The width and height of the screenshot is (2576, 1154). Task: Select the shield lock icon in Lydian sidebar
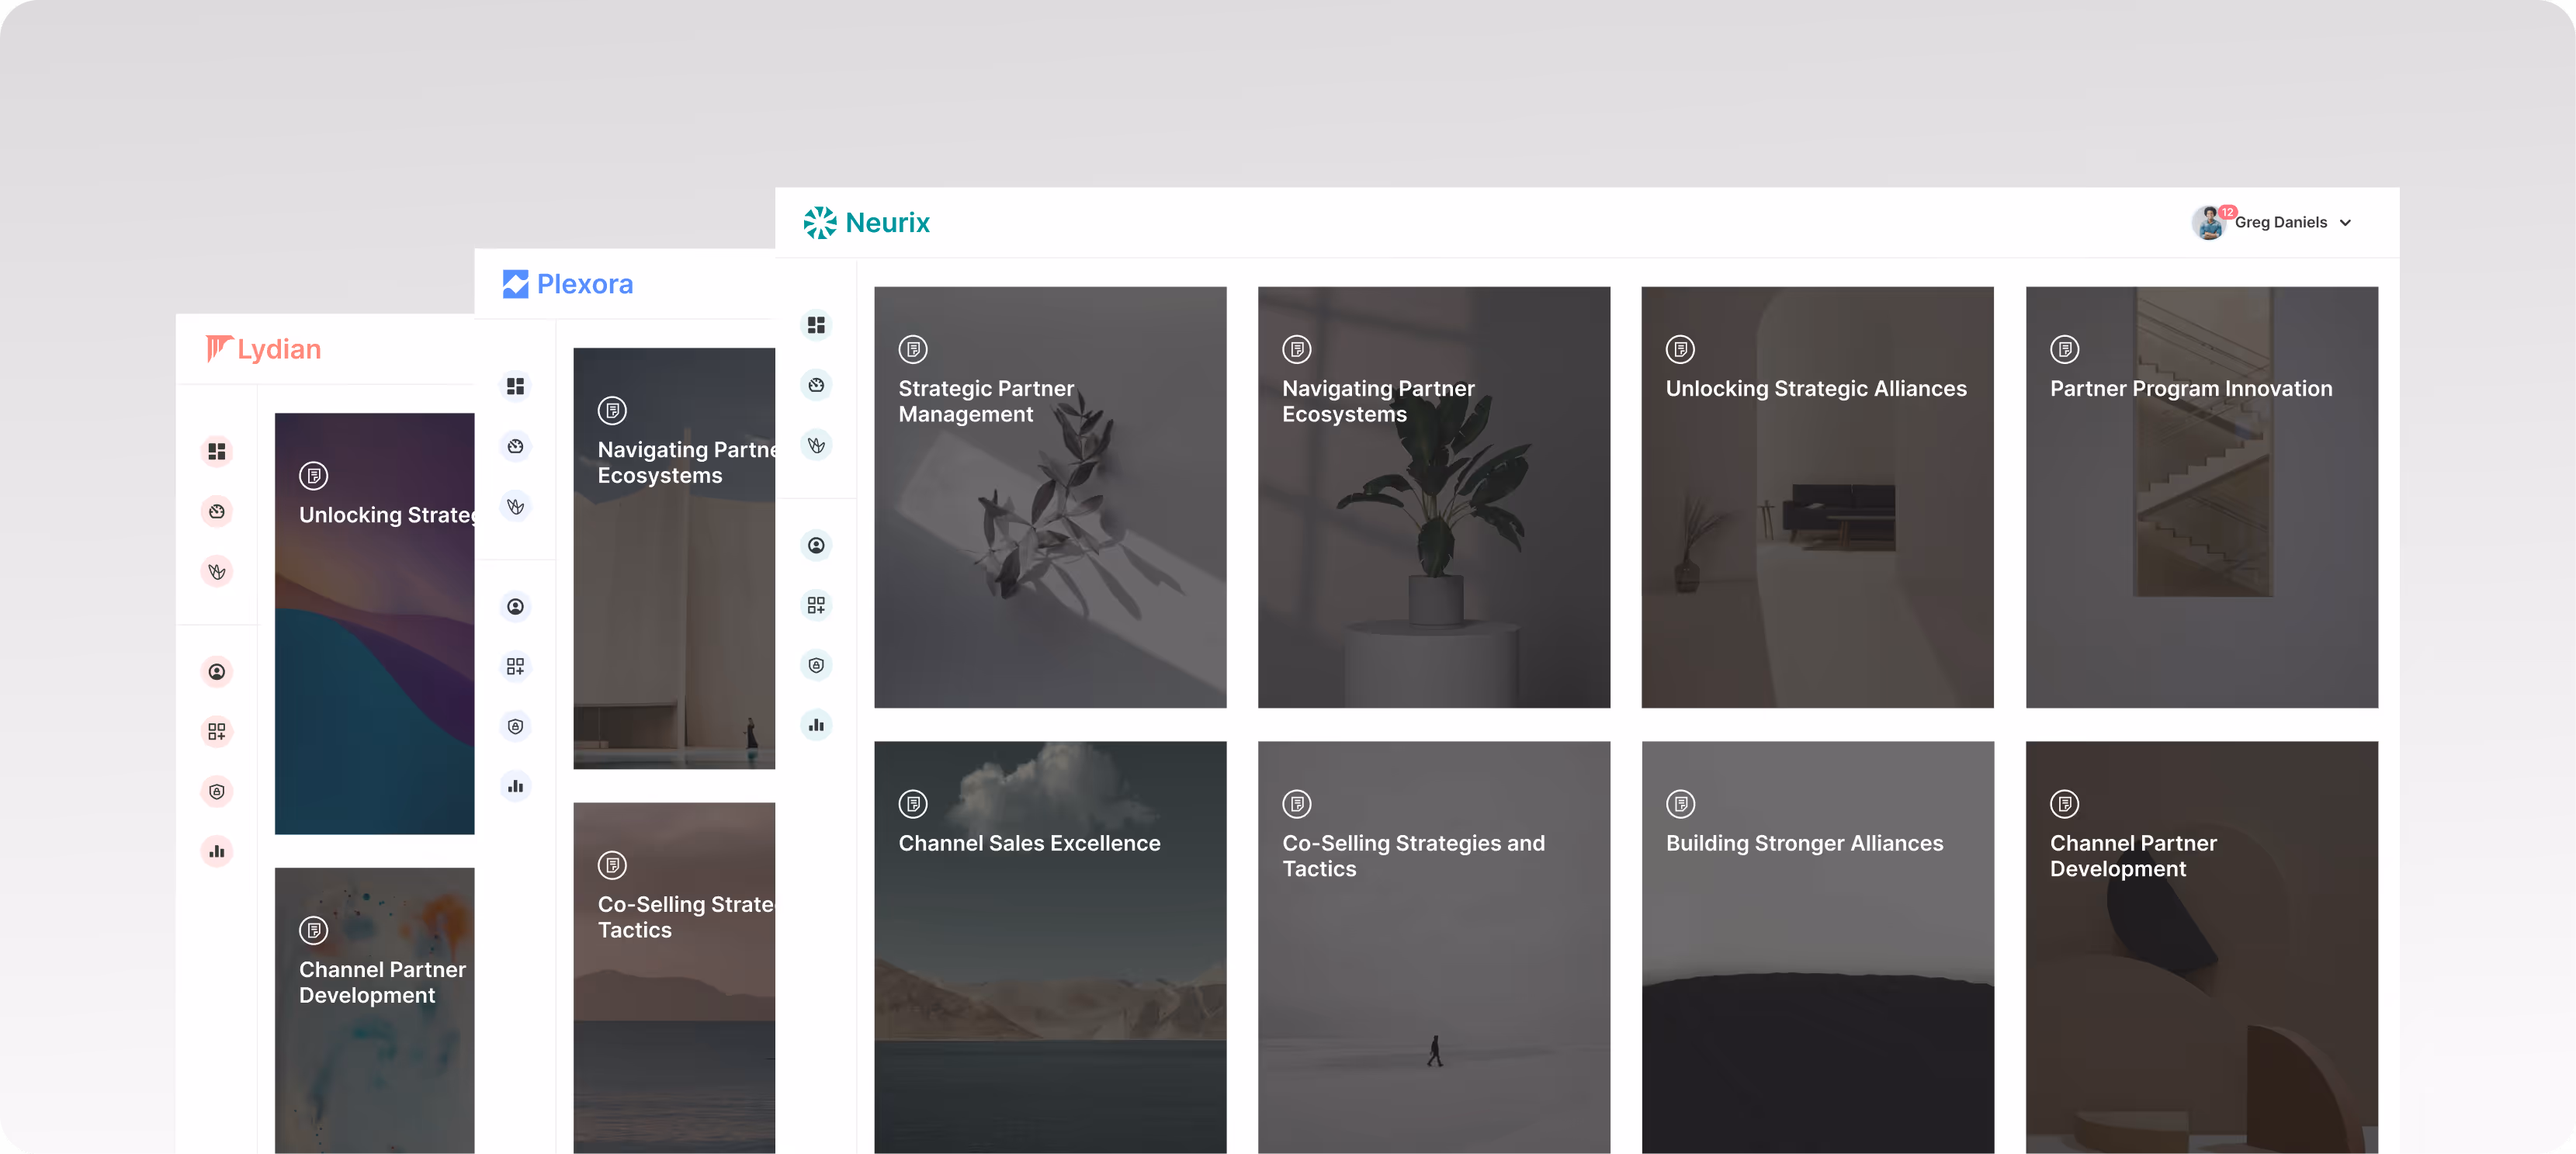[x=216, y=791]
